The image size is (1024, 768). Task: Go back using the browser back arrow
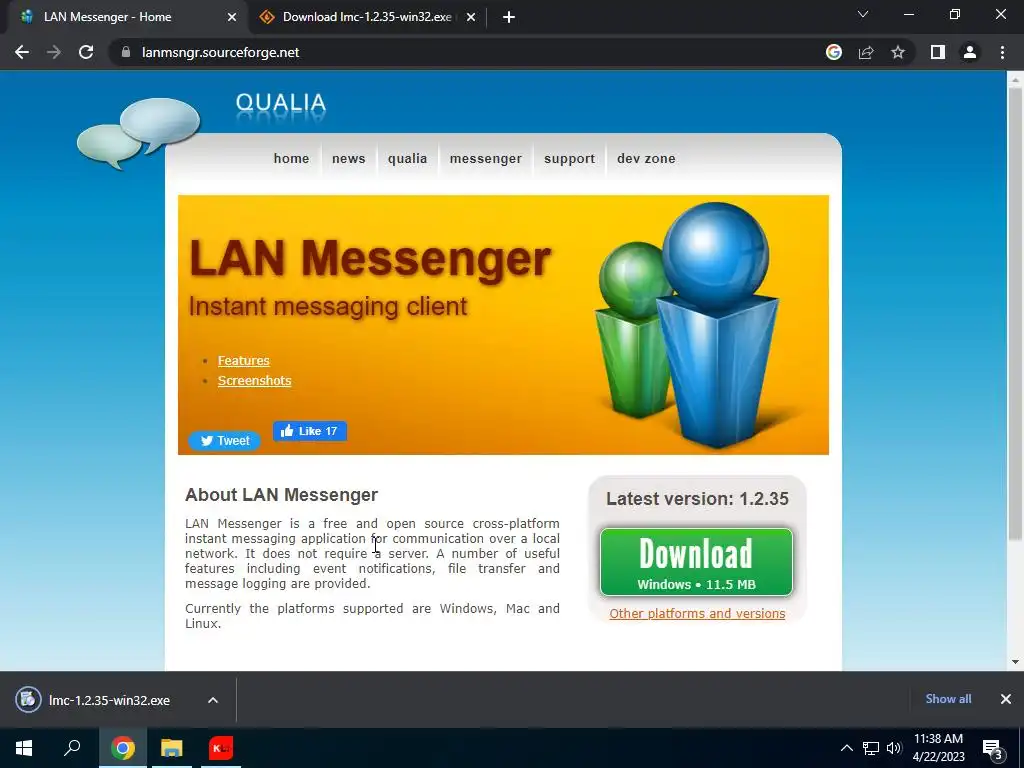pyautogui.click(x=22, y=52)
